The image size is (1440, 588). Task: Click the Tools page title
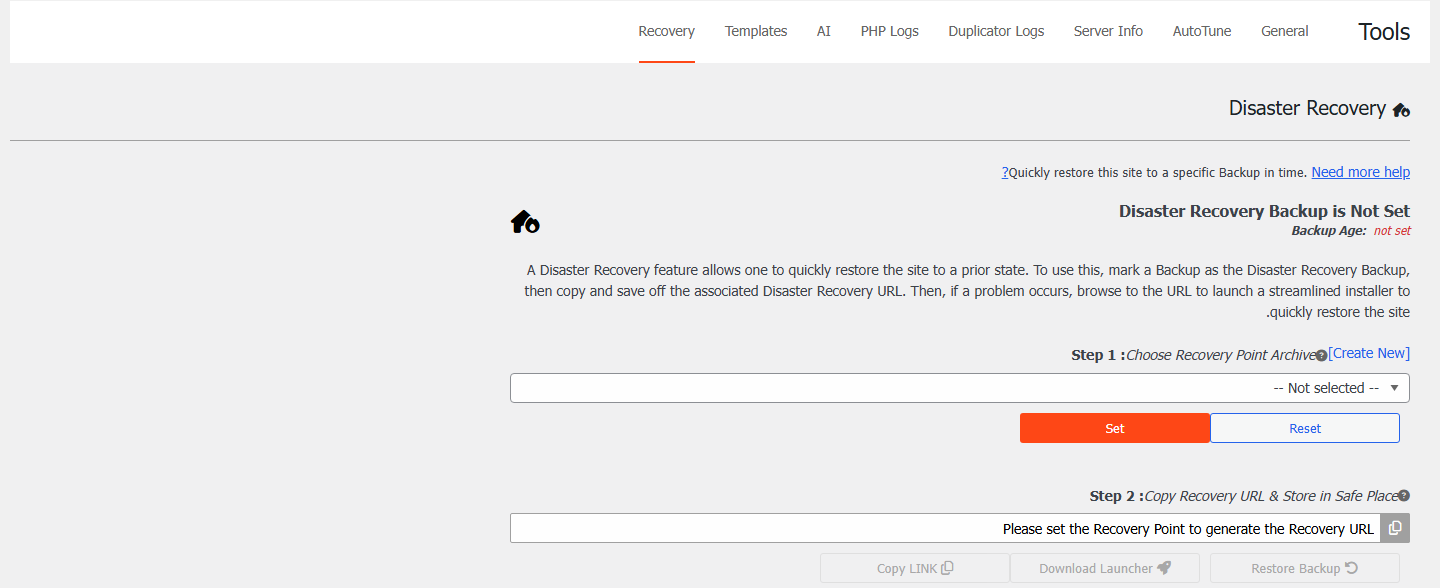coord(1384,32)
